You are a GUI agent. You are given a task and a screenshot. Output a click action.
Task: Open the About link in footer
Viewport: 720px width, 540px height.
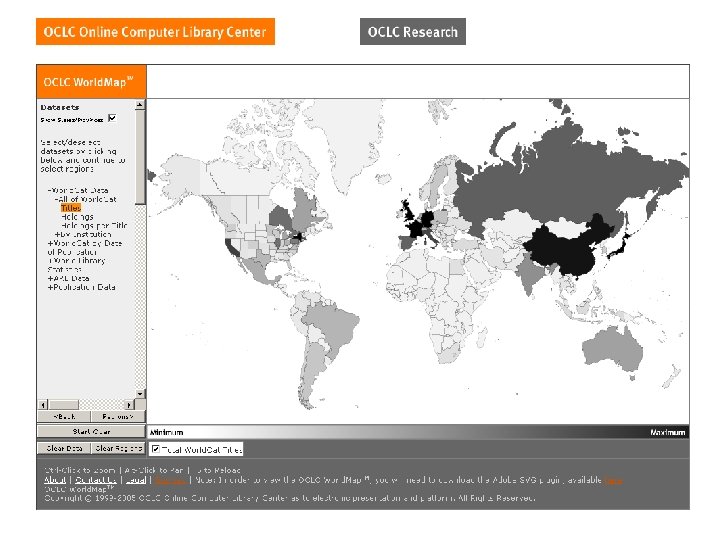click(x=55, y=480)
